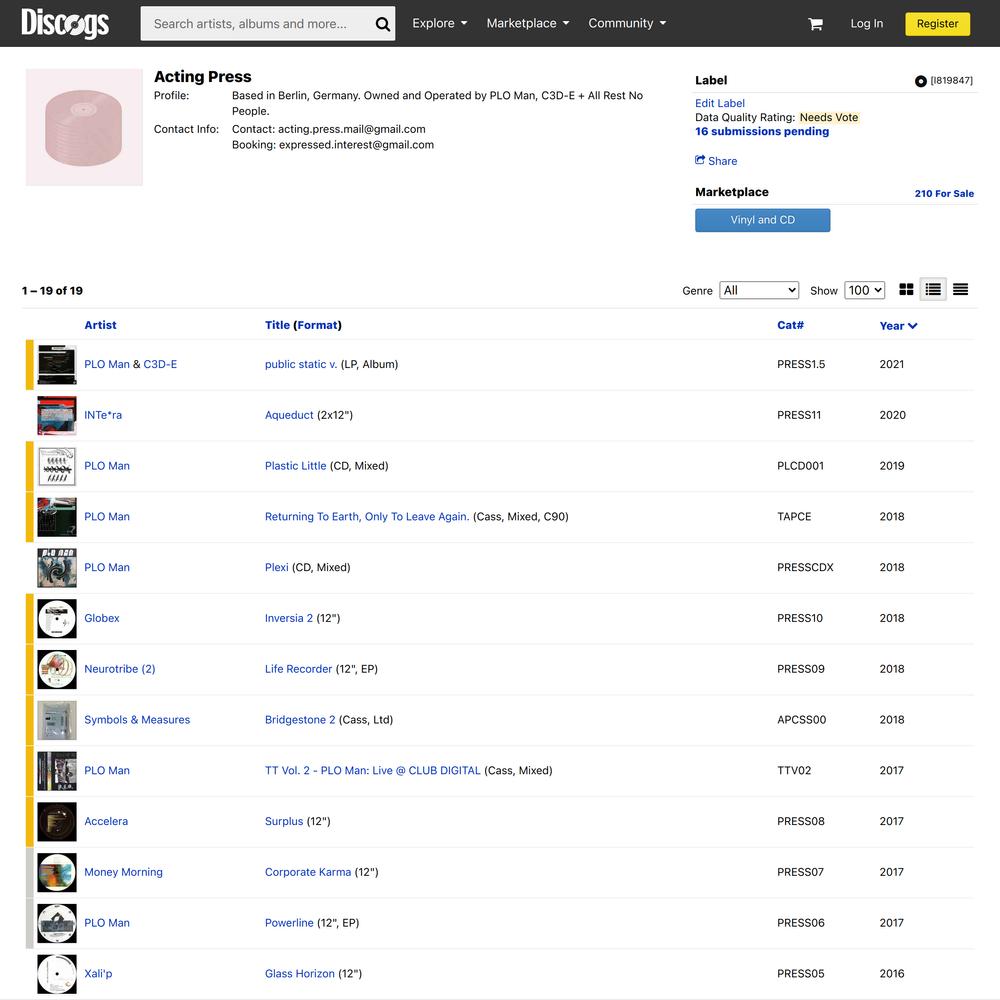Click into the search artists field
Image resolution: width=1000 pixels, height=1000 pixels.
(258, 24)
